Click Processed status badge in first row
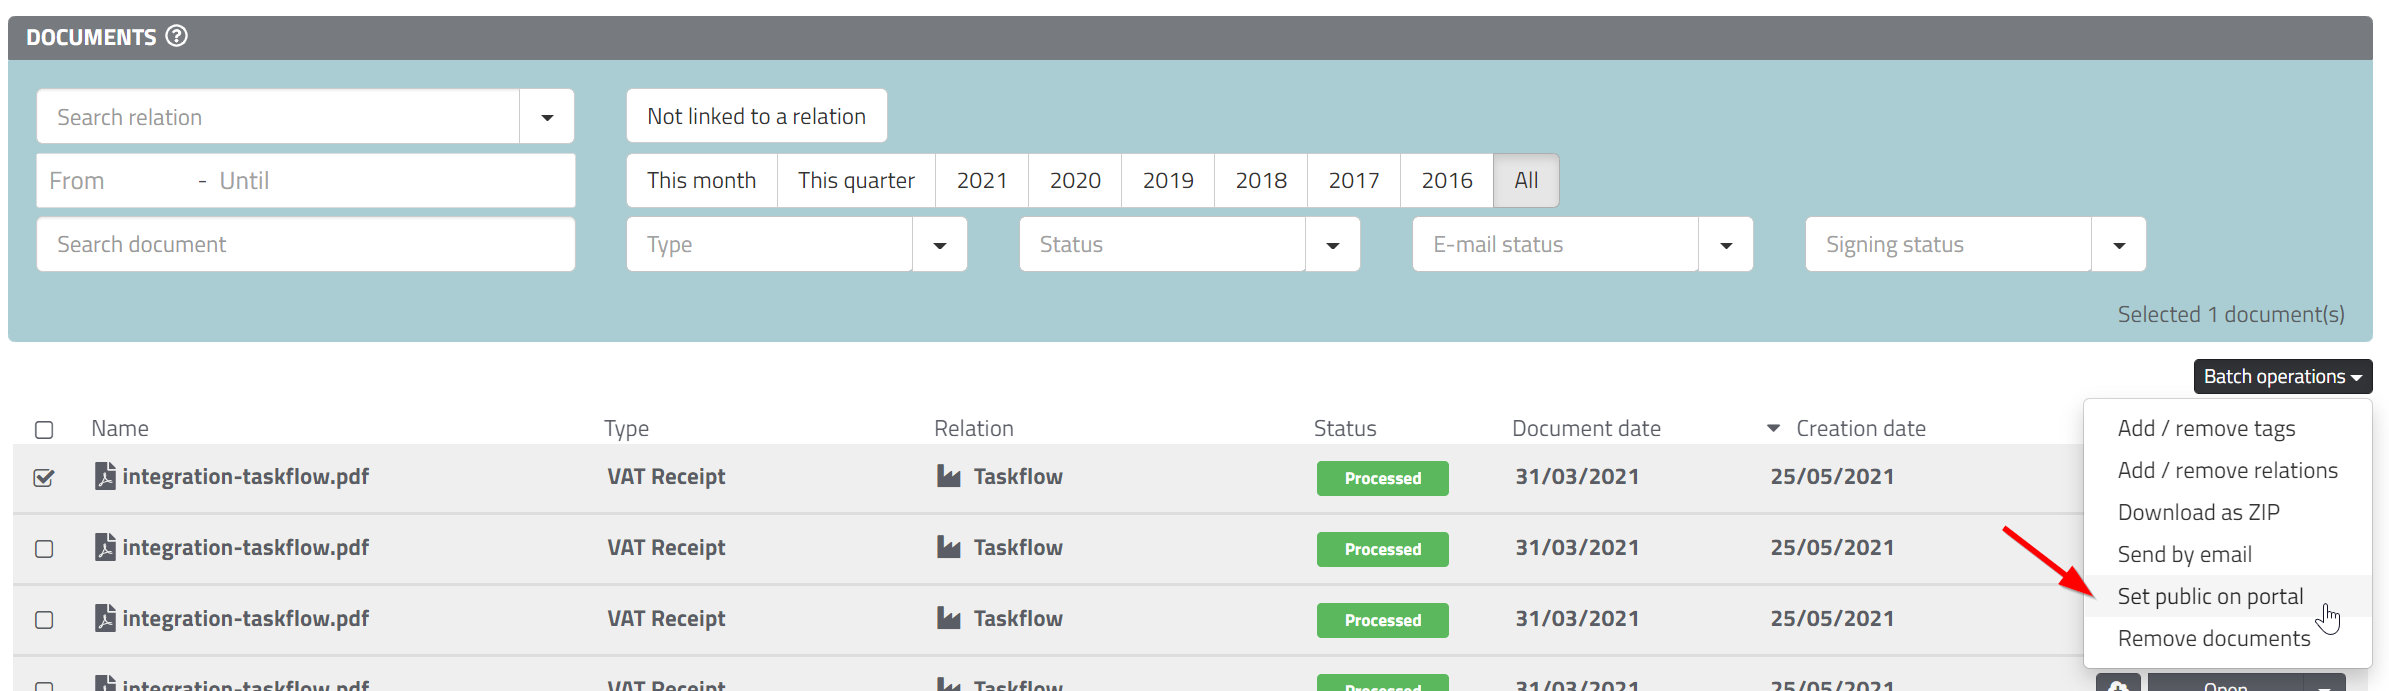Viewport: 2389px width, 691px height. 1382,479
